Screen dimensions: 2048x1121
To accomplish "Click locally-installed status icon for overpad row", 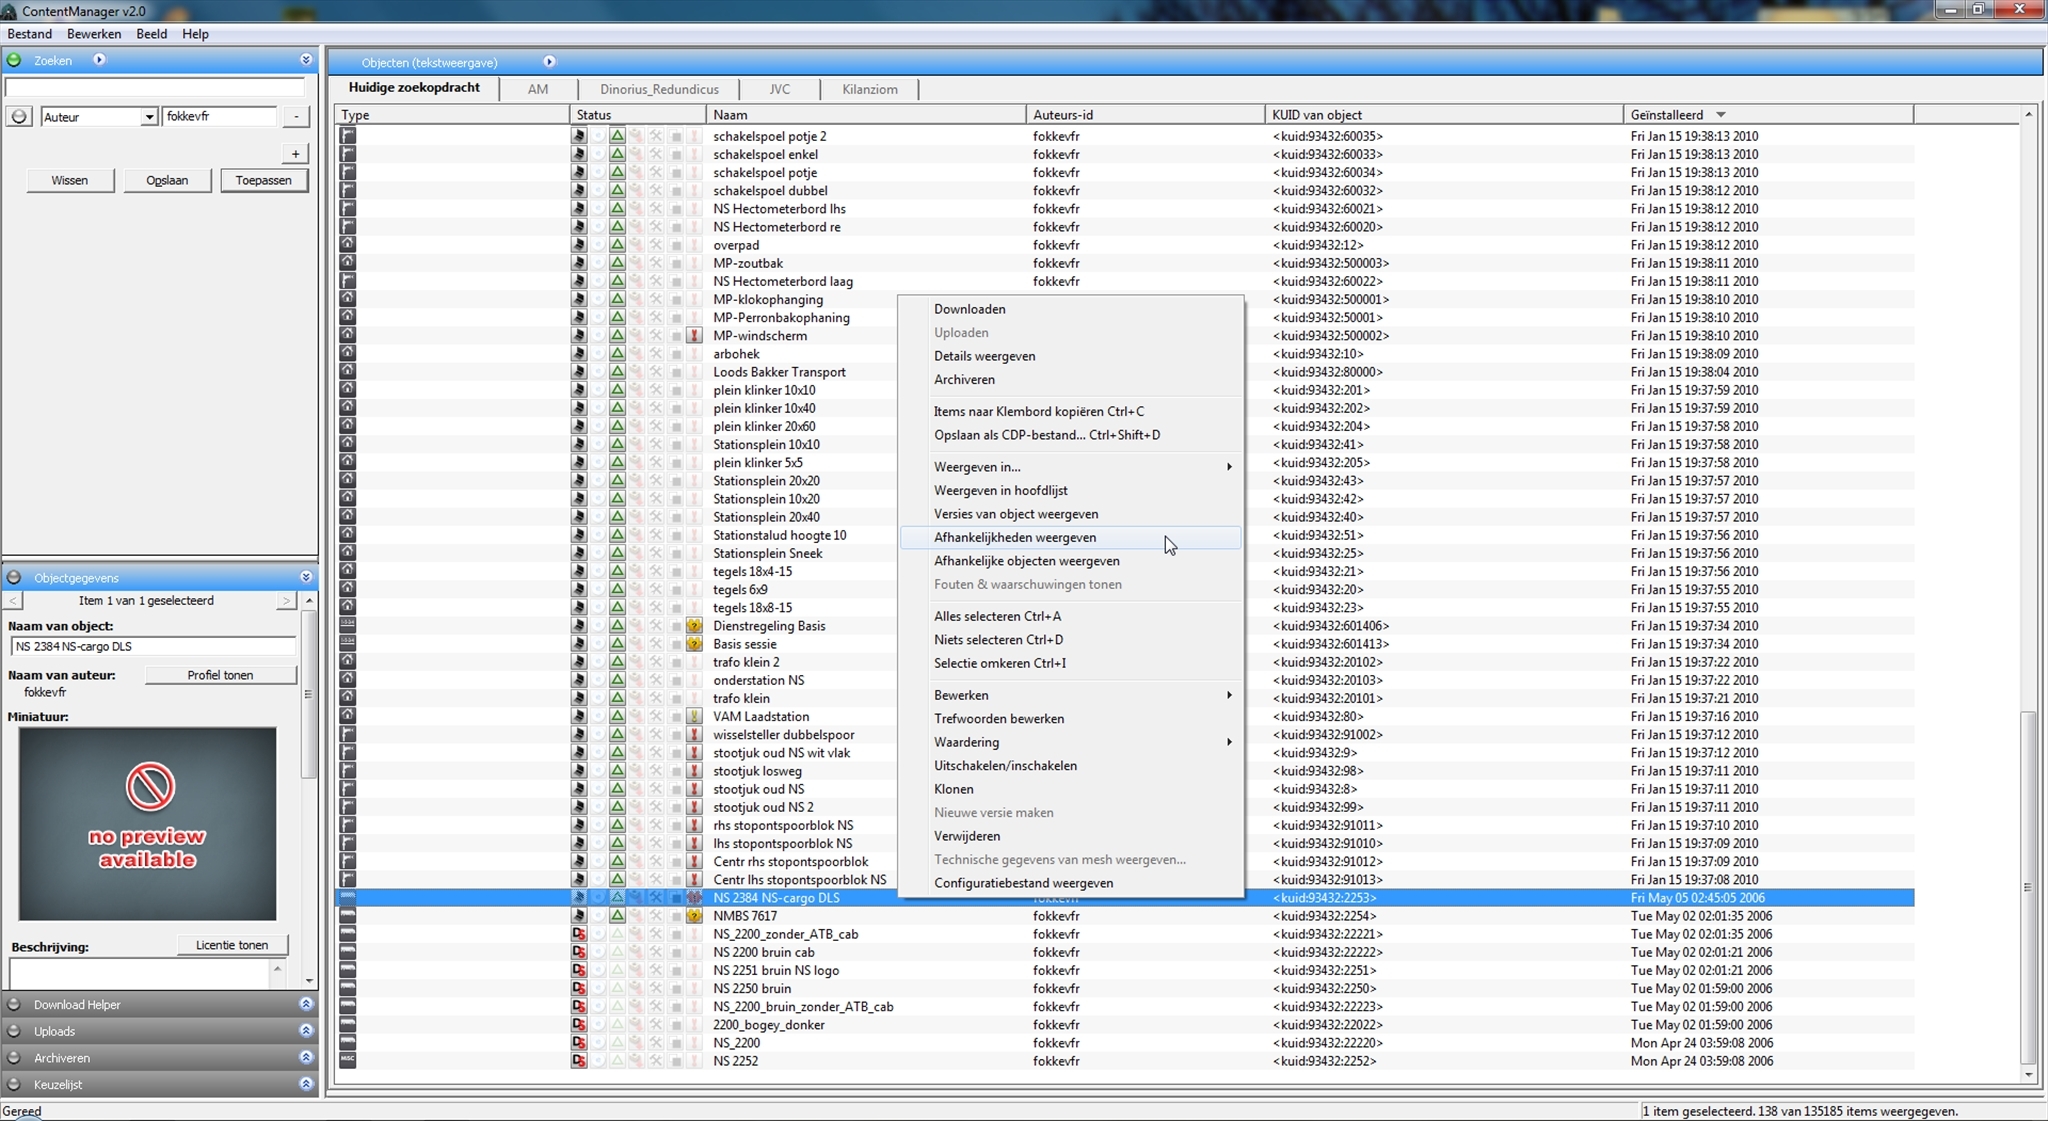I will coord(579,245).
